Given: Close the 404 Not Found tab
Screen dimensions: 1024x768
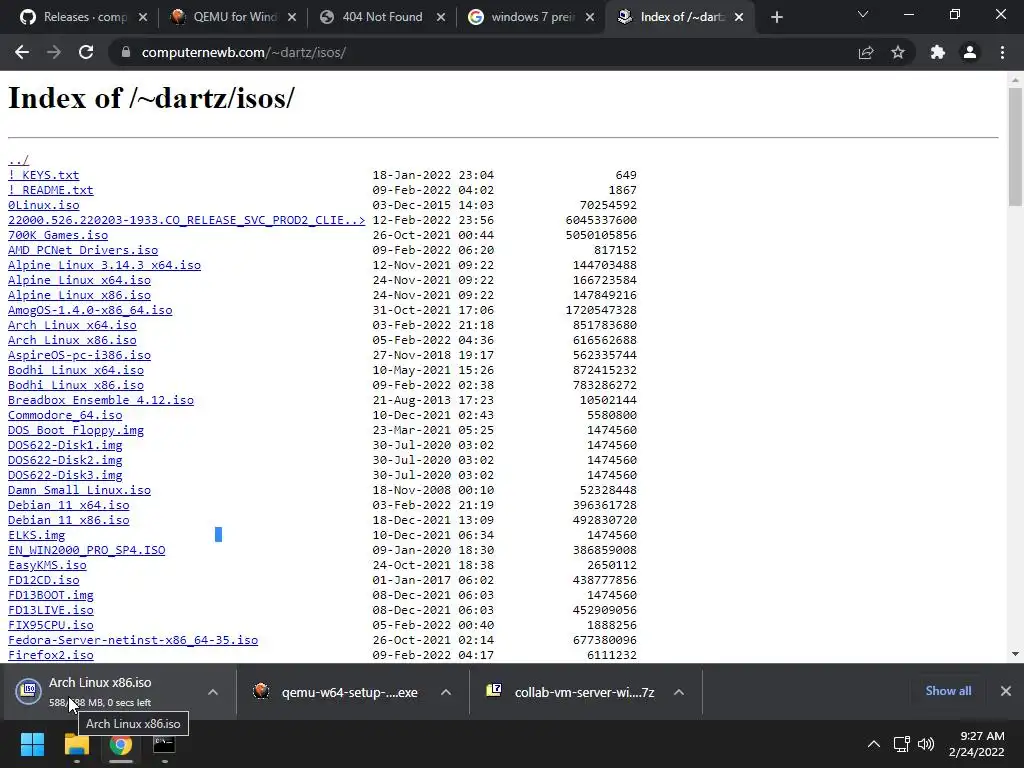Looking at the screenshot, I should point(441,17).
